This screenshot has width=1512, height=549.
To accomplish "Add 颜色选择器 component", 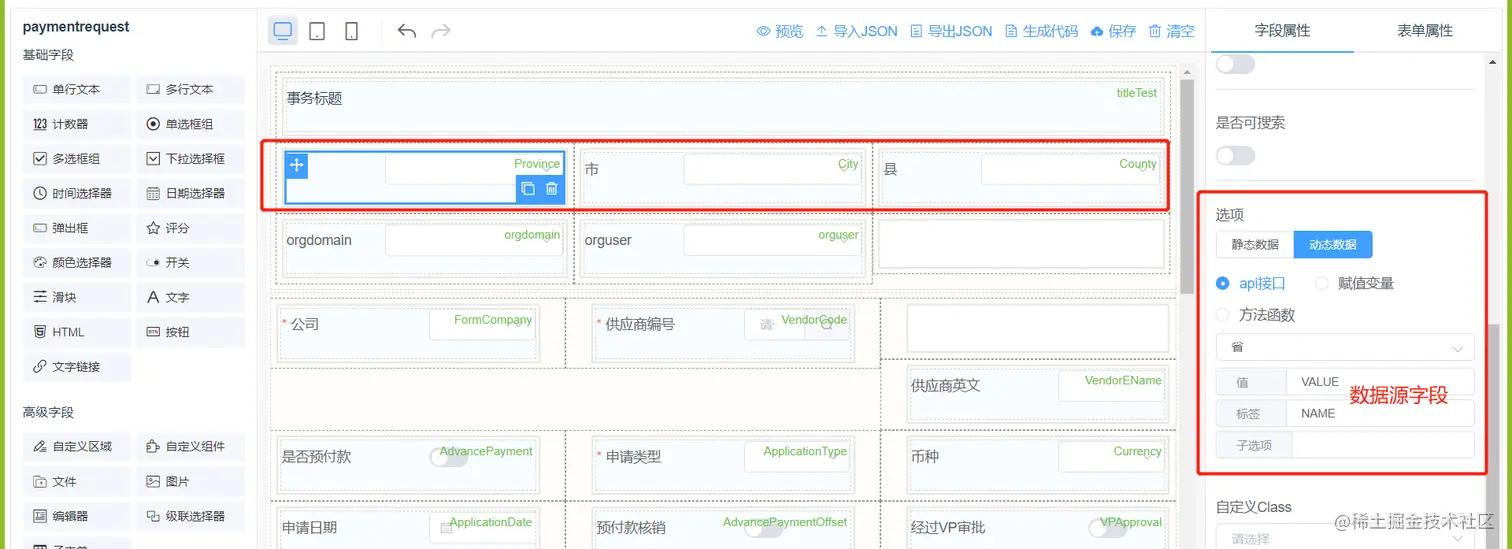I will pyautogui.click(x=77, y=262).
